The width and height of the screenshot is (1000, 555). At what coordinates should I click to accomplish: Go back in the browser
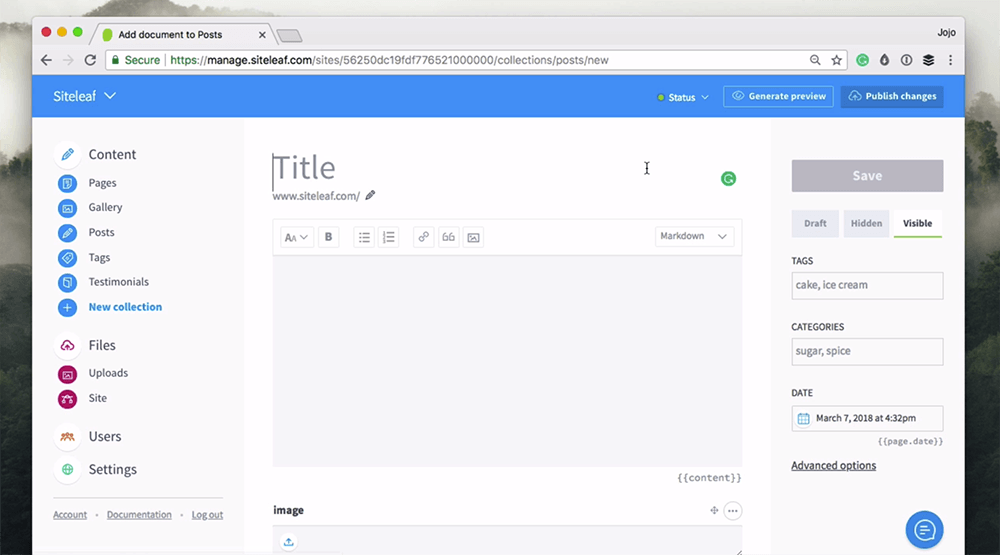[47, 60]
